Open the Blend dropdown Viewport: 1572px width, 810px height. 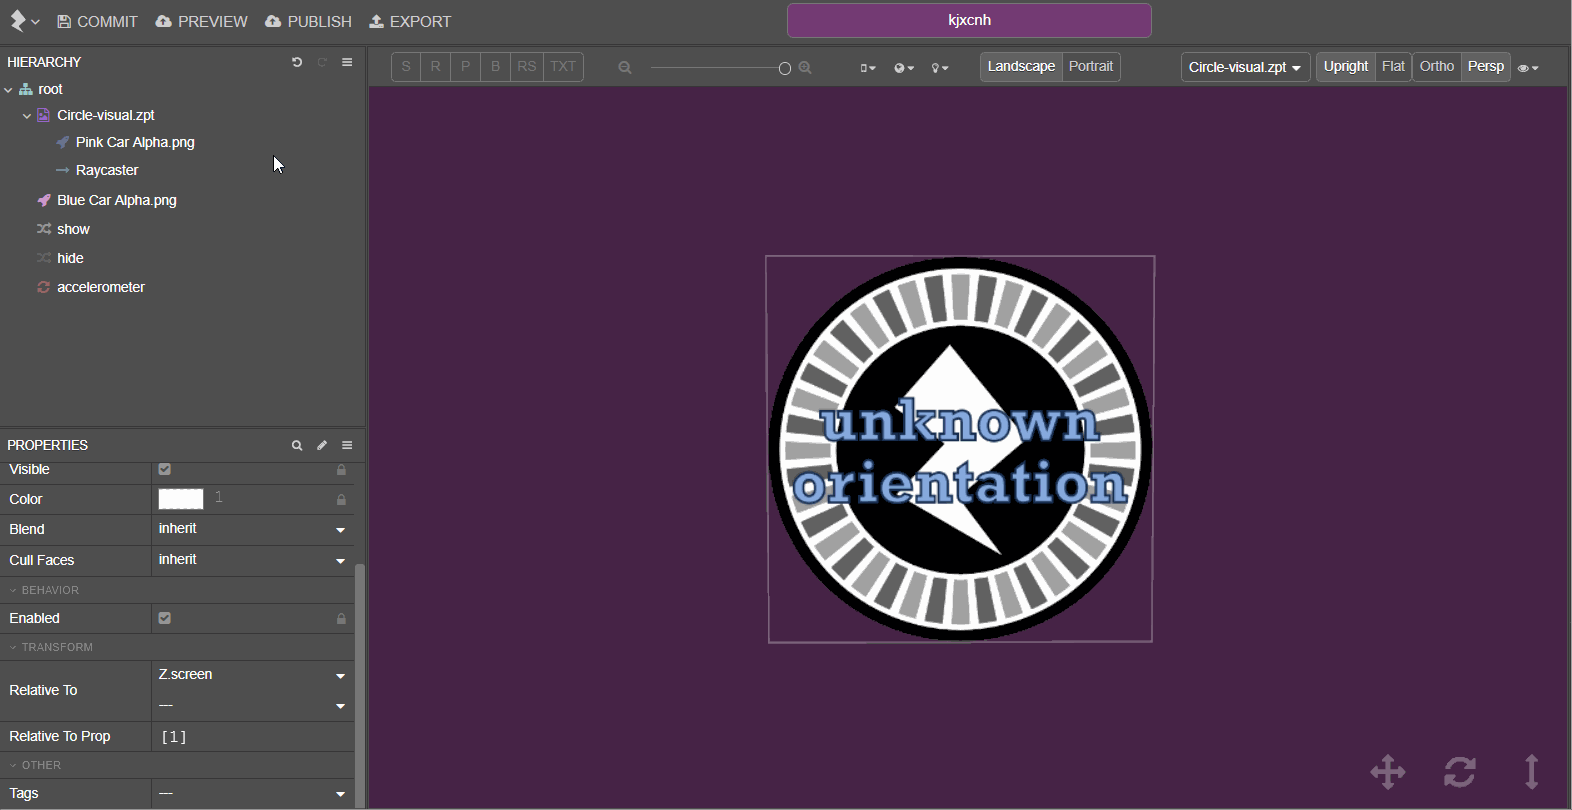[x=252, y=529]
